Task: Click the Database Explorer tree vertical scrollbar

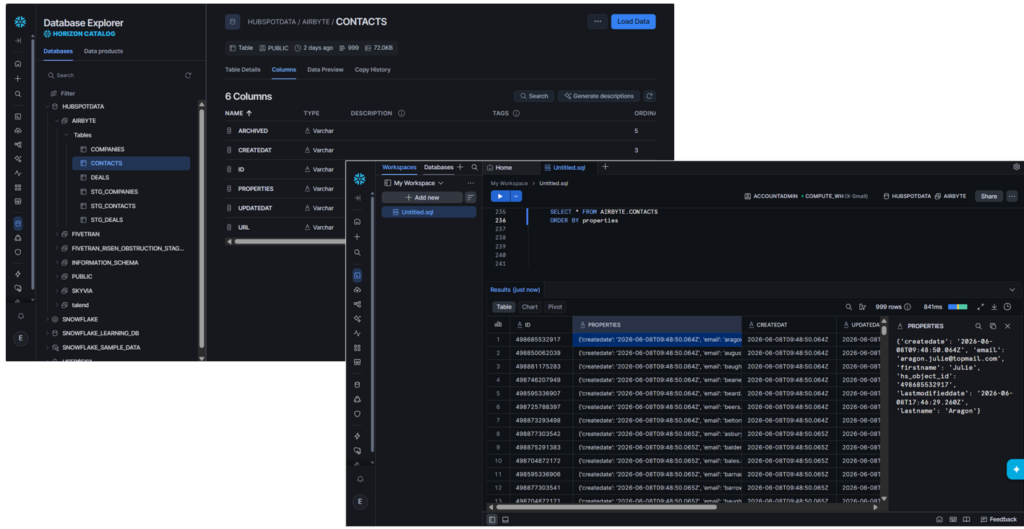Action: pyautogui.click(x=202, y=228)
